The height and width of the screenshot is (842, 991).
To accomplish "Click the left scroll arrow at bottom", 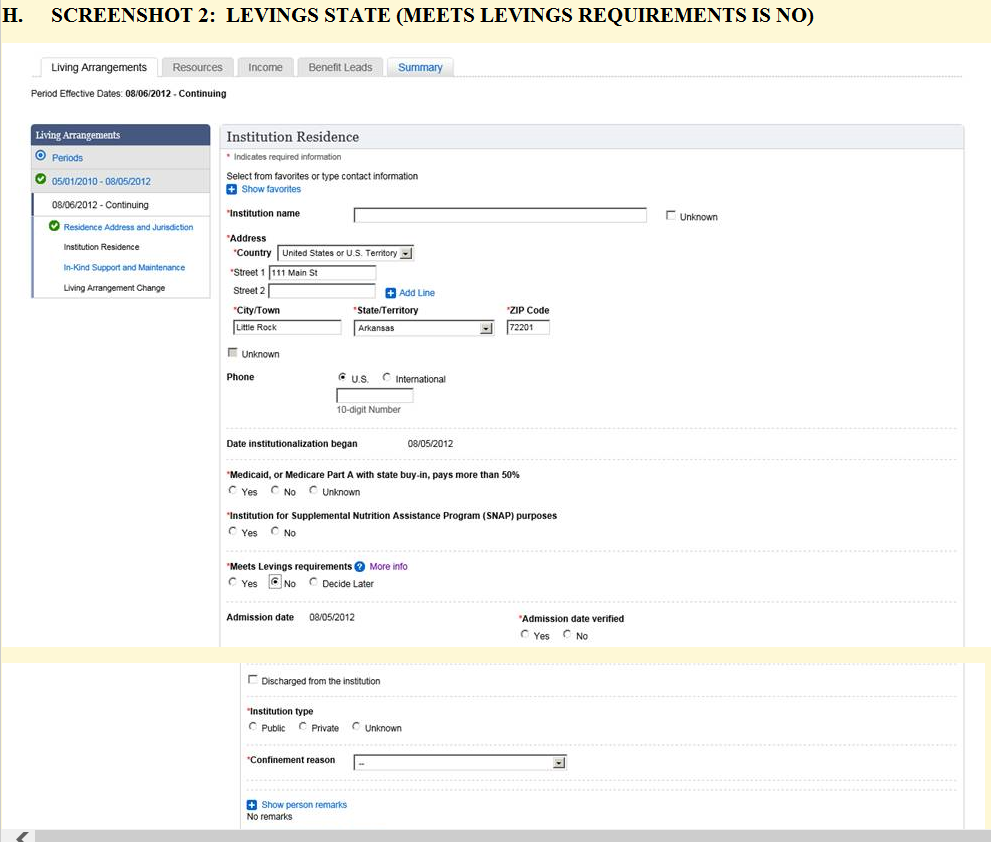I will point(22,835).
